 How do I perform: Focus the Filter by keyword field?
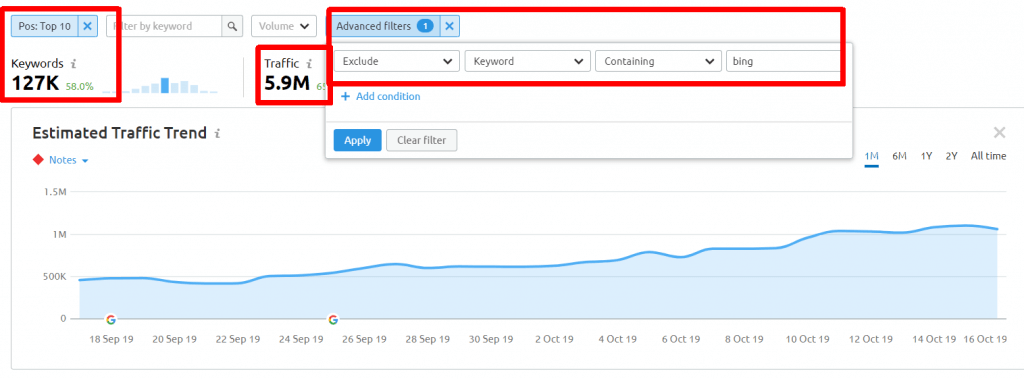(x=164, y=26)
